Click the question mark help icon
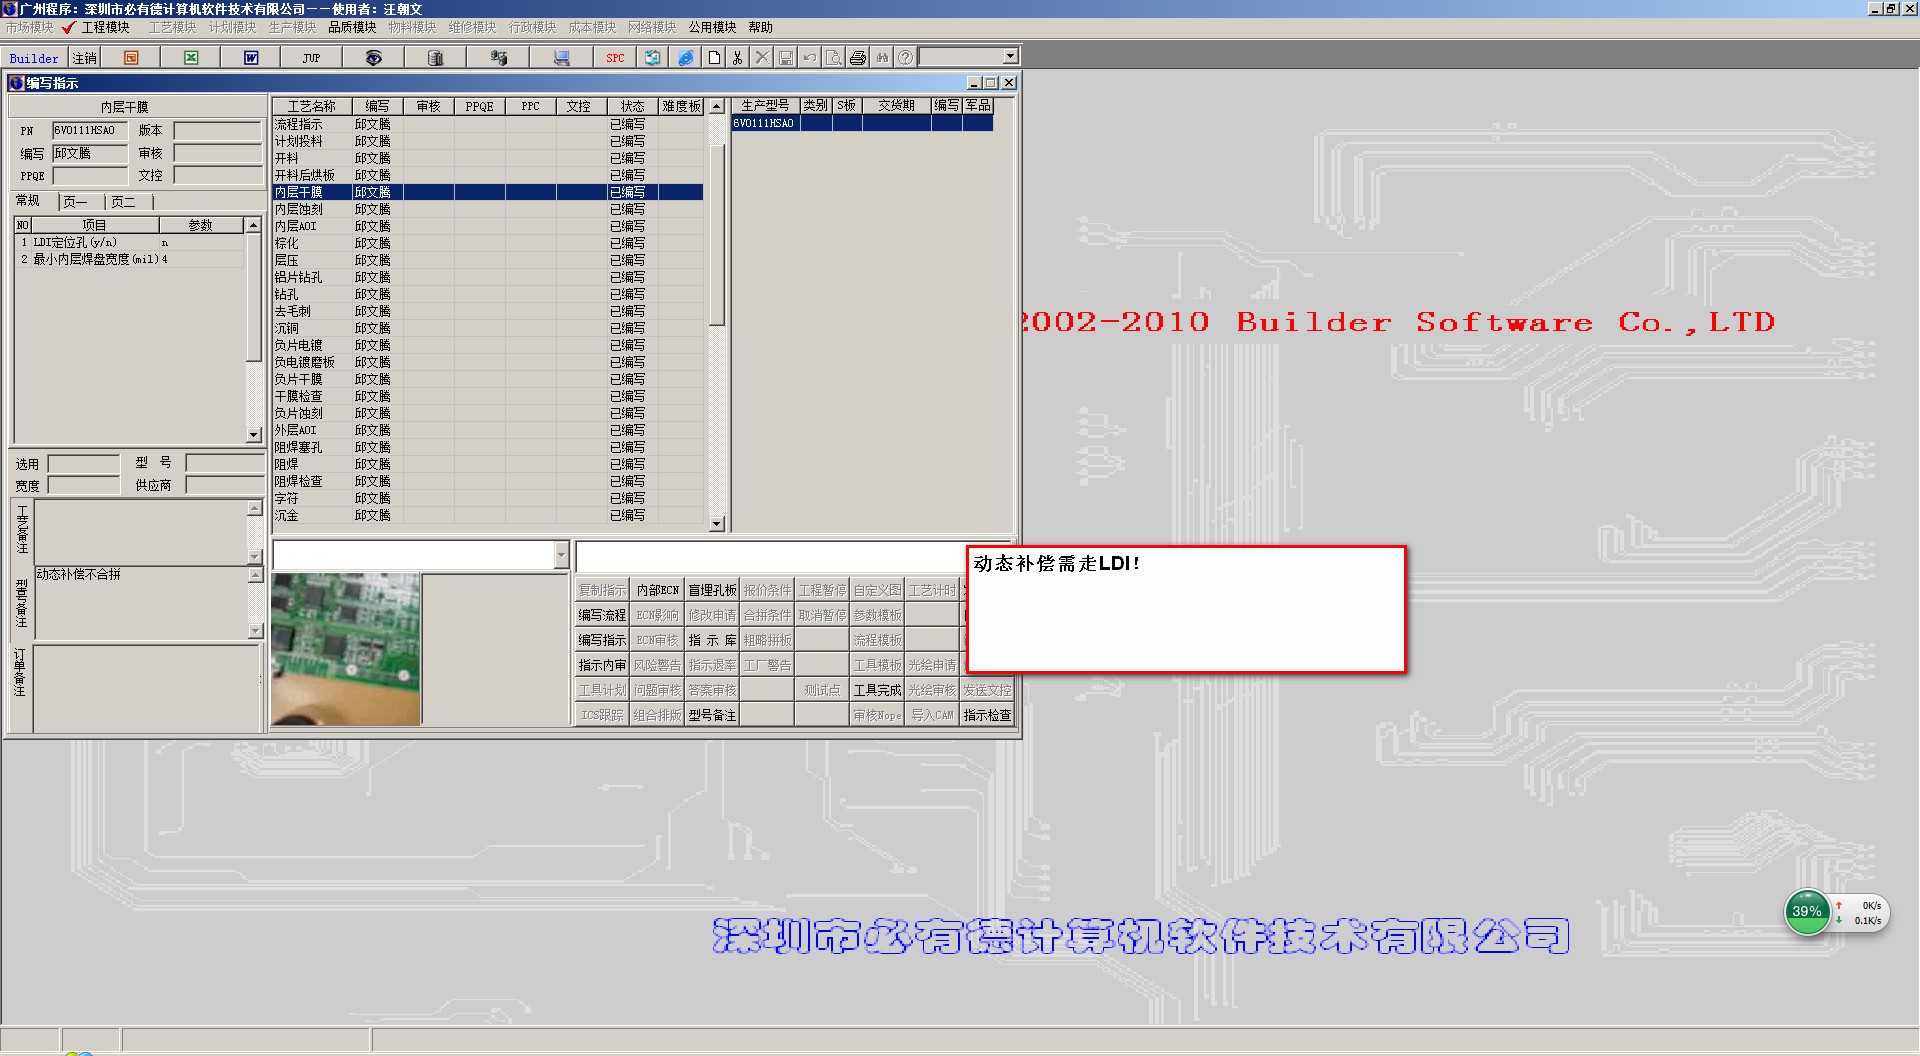 coord(905,58)
